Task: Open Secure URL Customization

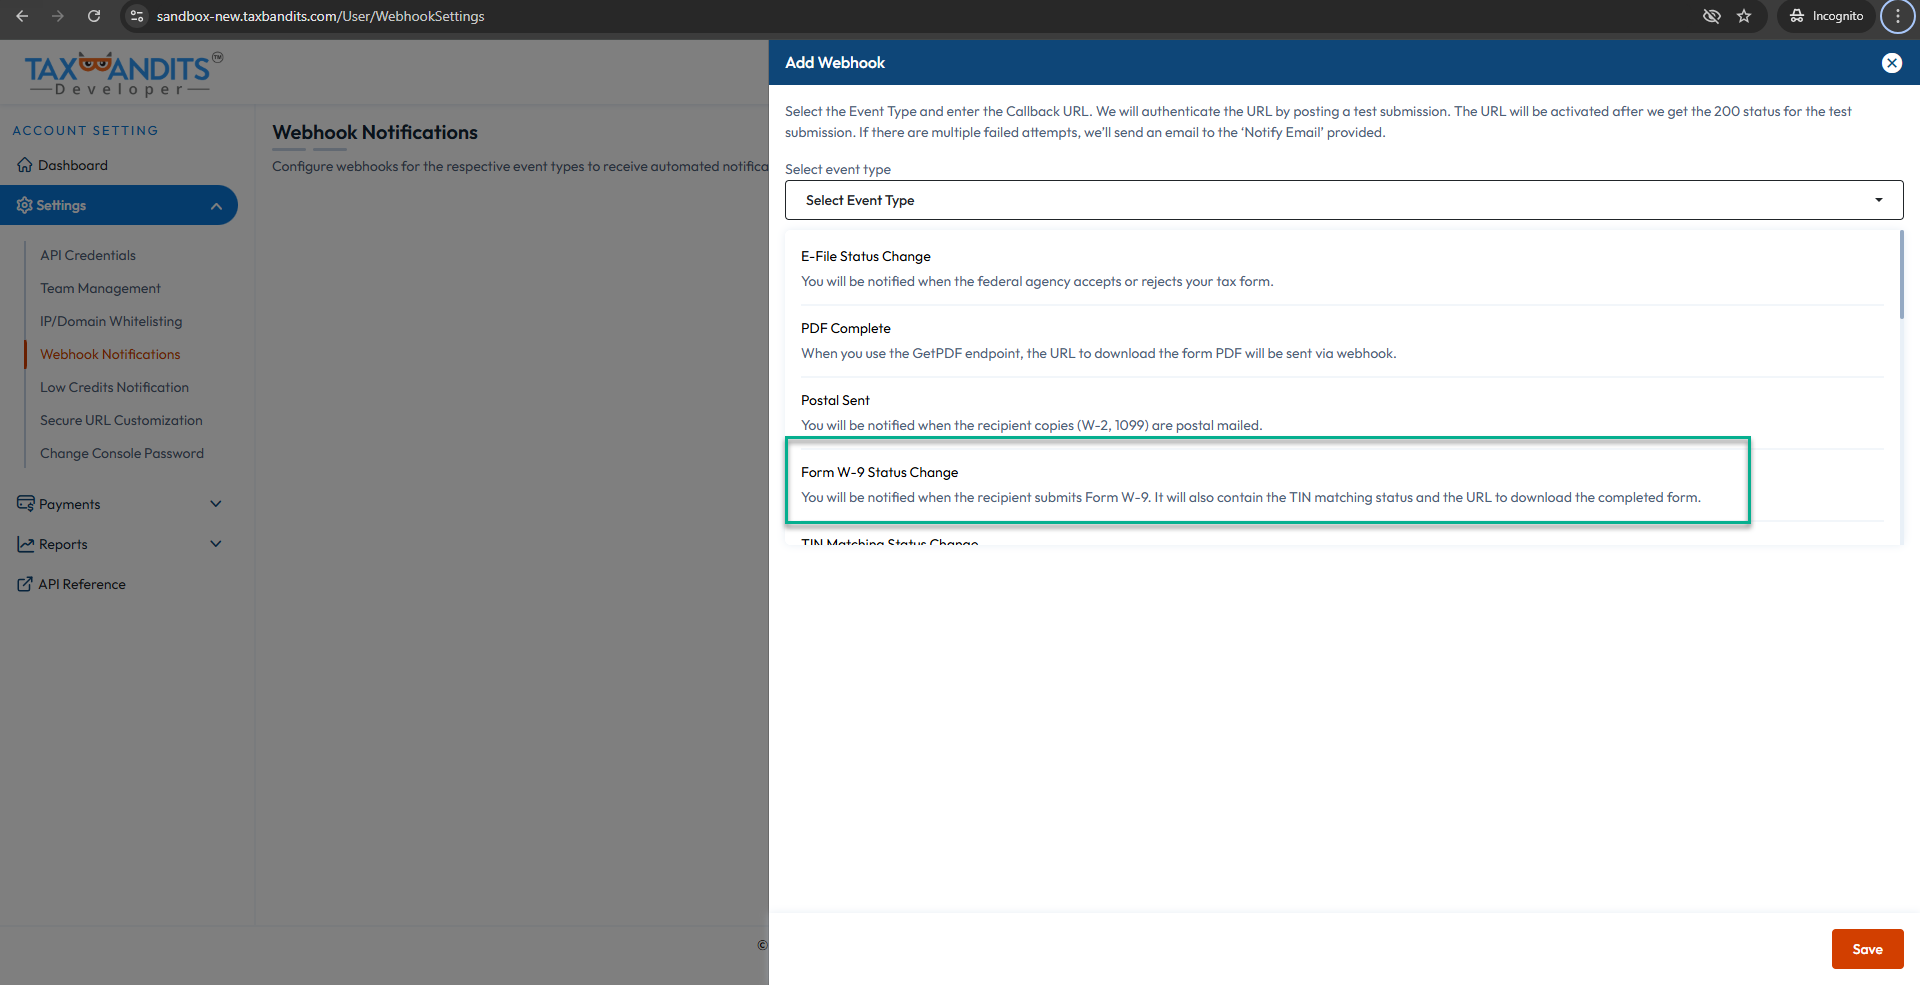Action: [121, 420]
